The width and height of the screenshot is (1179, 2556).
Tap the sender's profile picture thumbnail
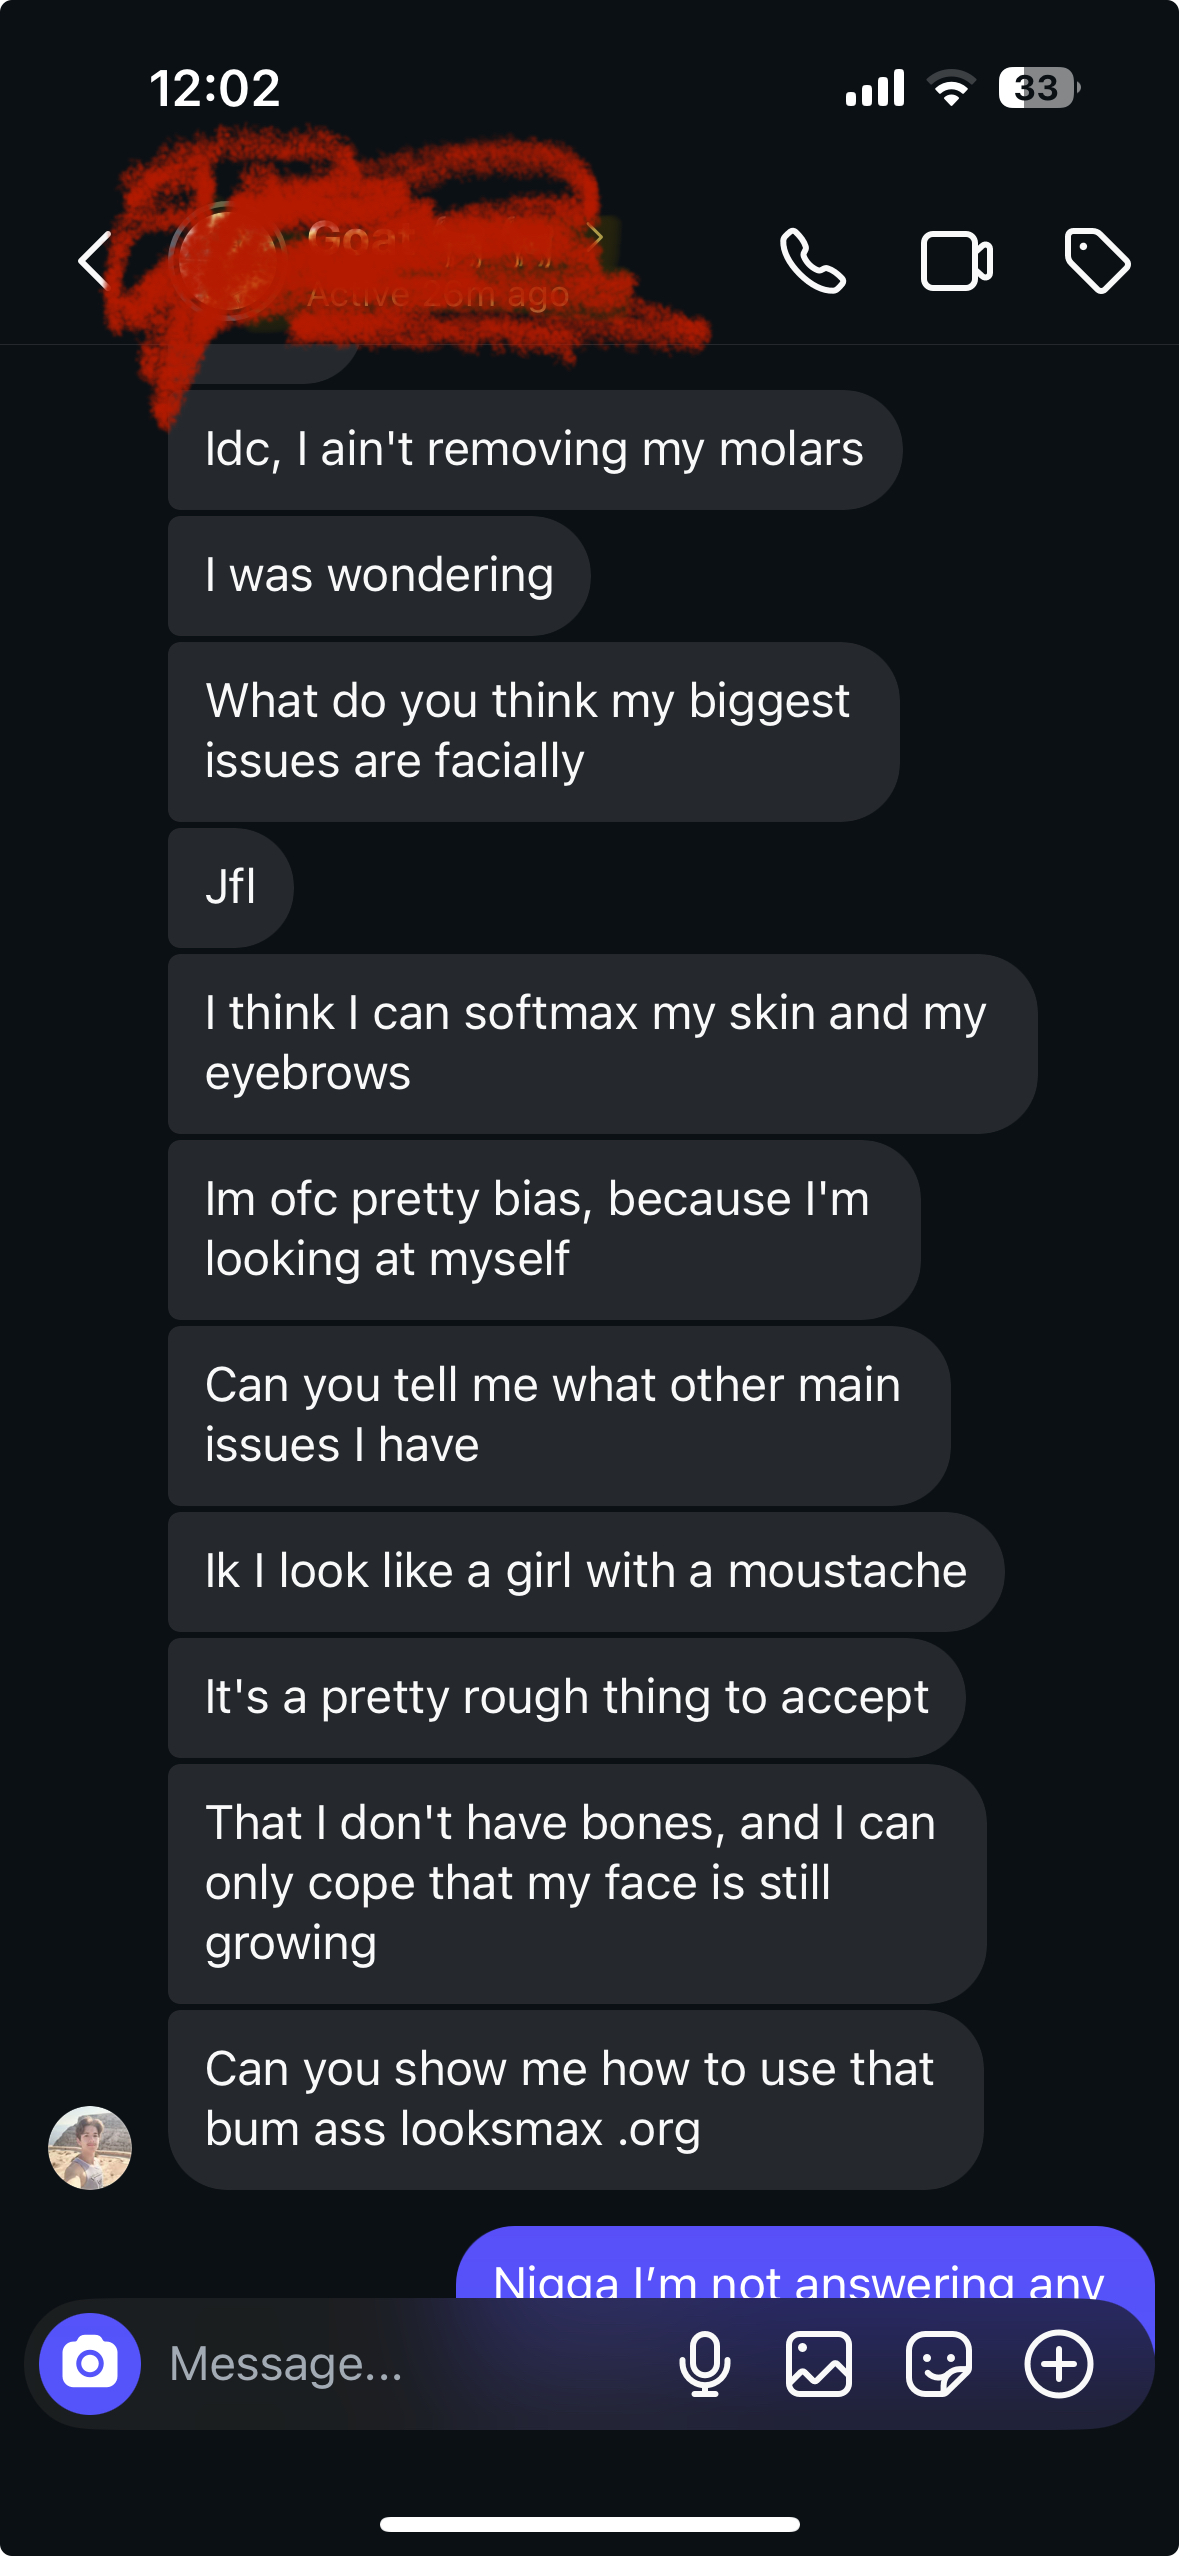90,2148
